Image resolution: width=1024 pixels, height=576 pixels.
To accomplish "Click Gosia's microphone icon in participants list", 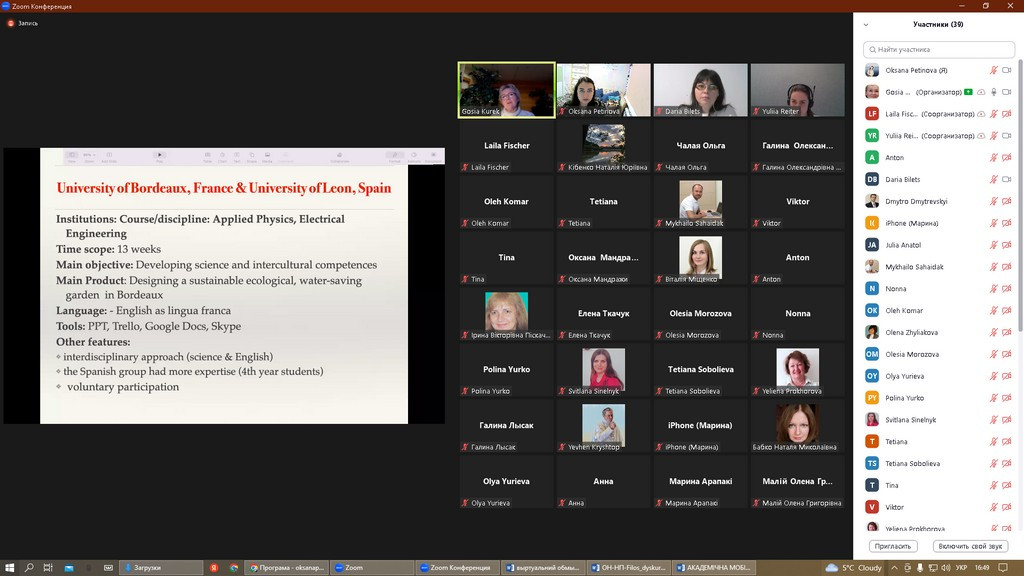I will click(994, 92).
